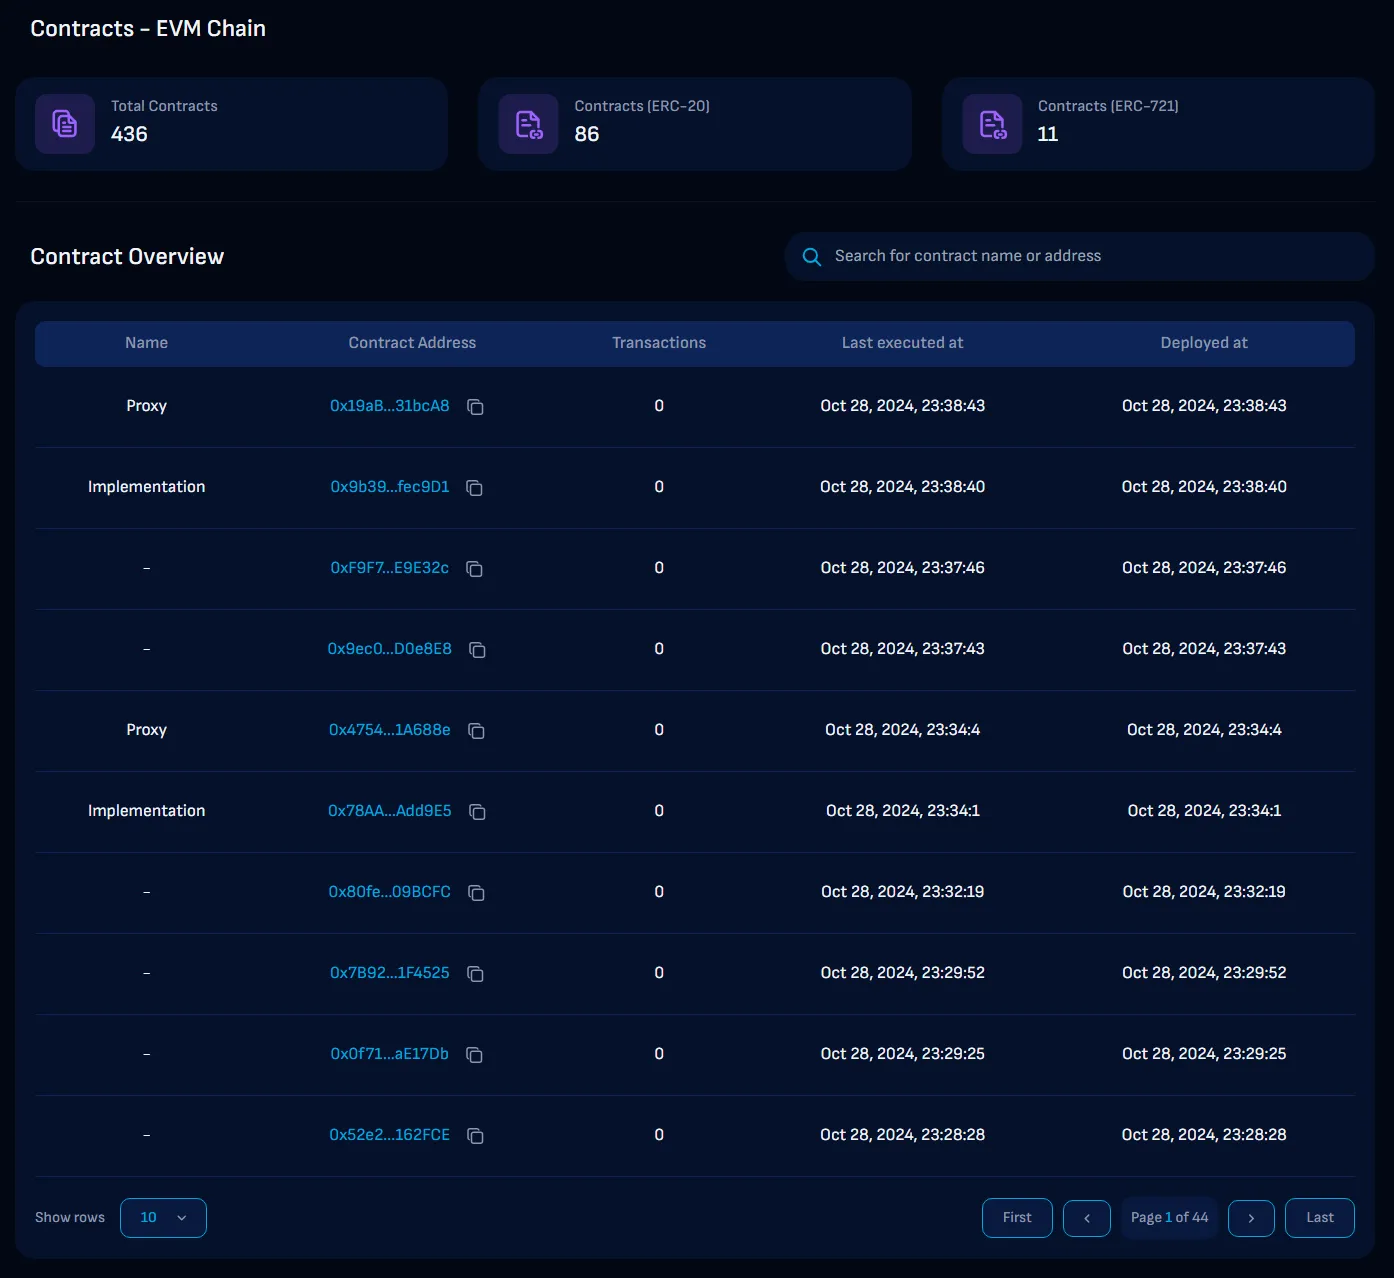Open contract address 0x52e2...162FCE
Viewport: 1394px width, 1278px height.
pyautogui.click(x=390, y=1135)
